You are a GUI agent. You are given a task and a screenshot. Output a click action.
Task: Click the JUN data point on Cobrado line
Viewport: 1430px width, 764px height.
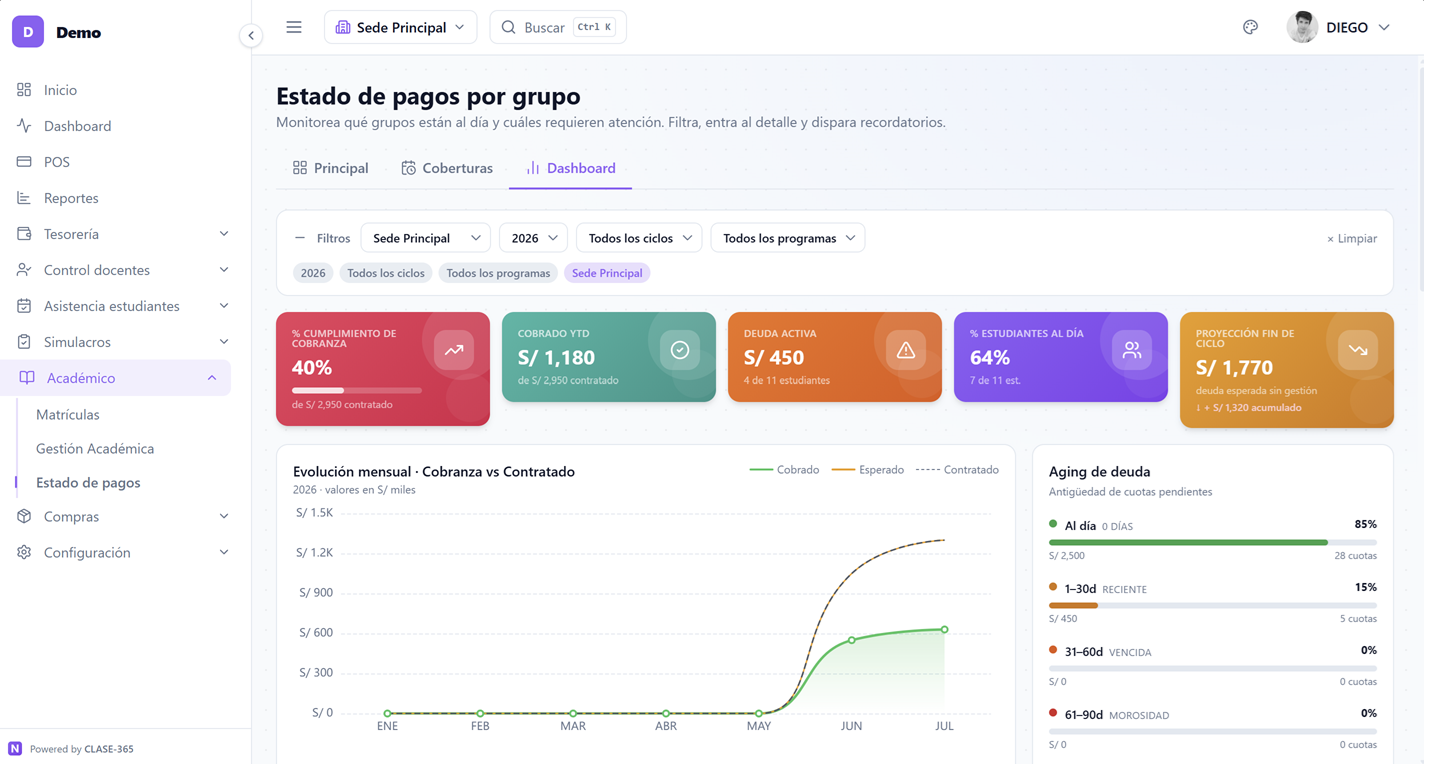click(852, 640)
